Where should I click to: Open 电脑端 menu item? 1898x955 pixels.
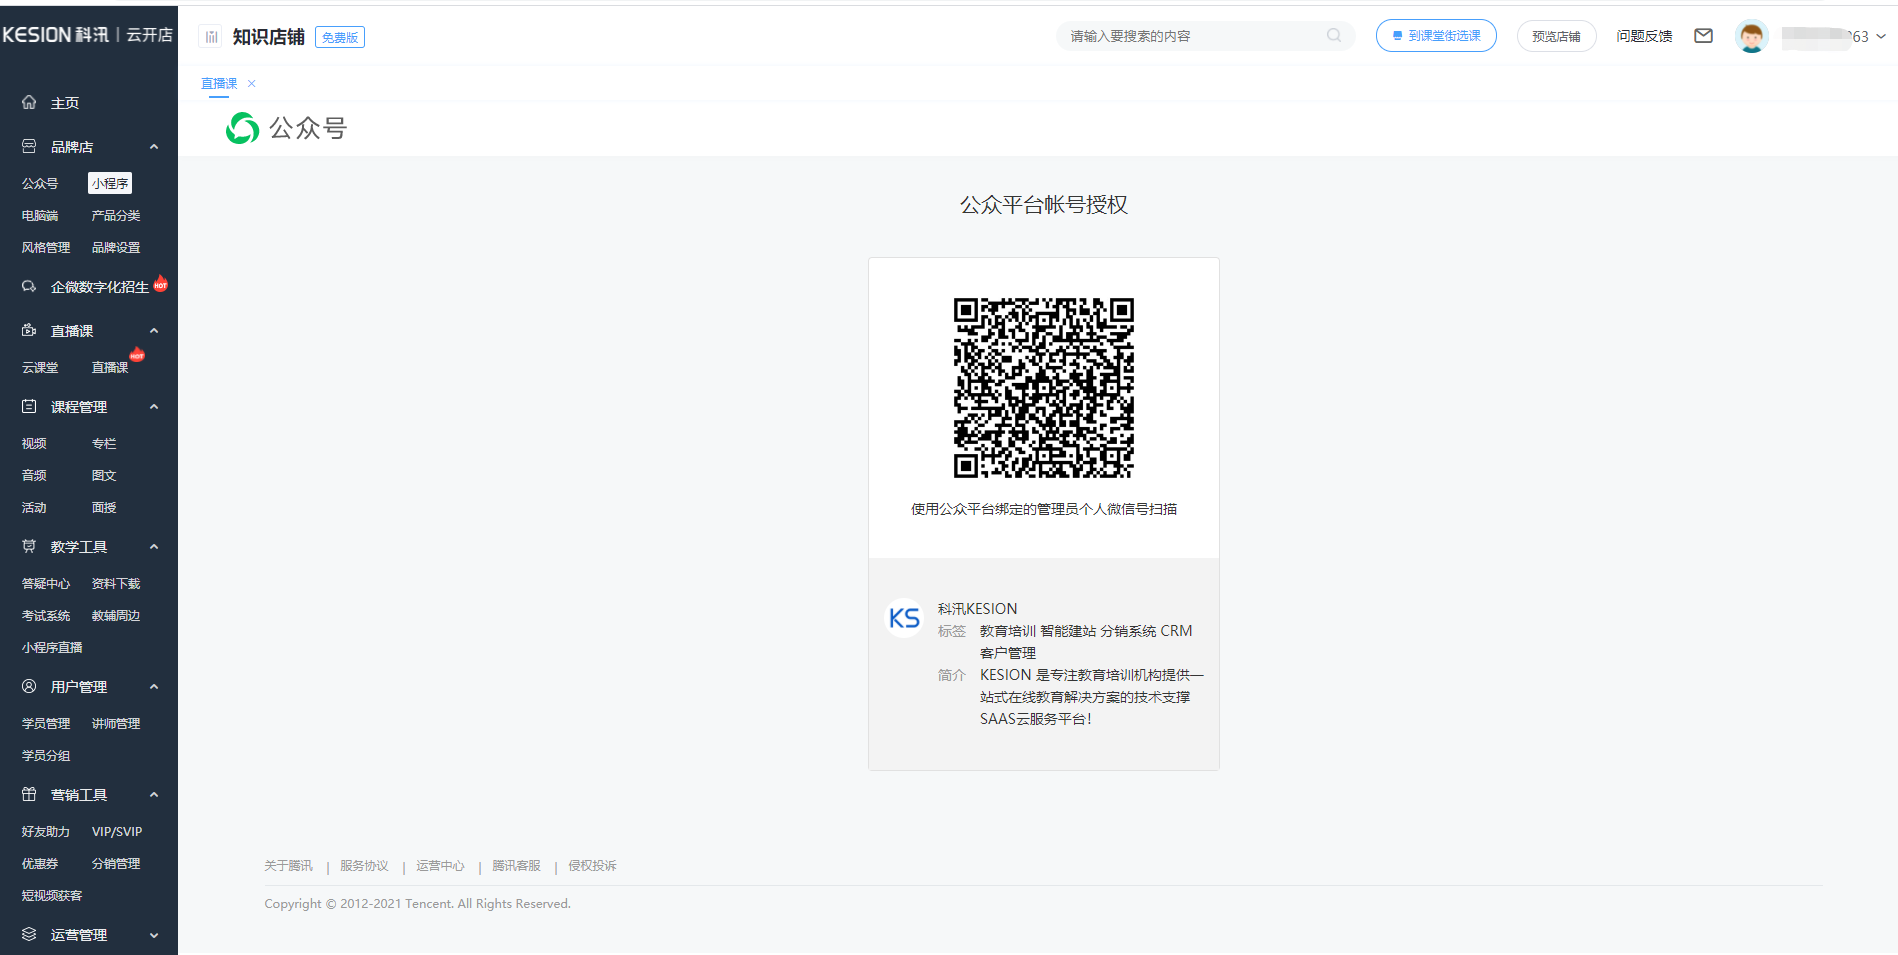coord(40,215)
